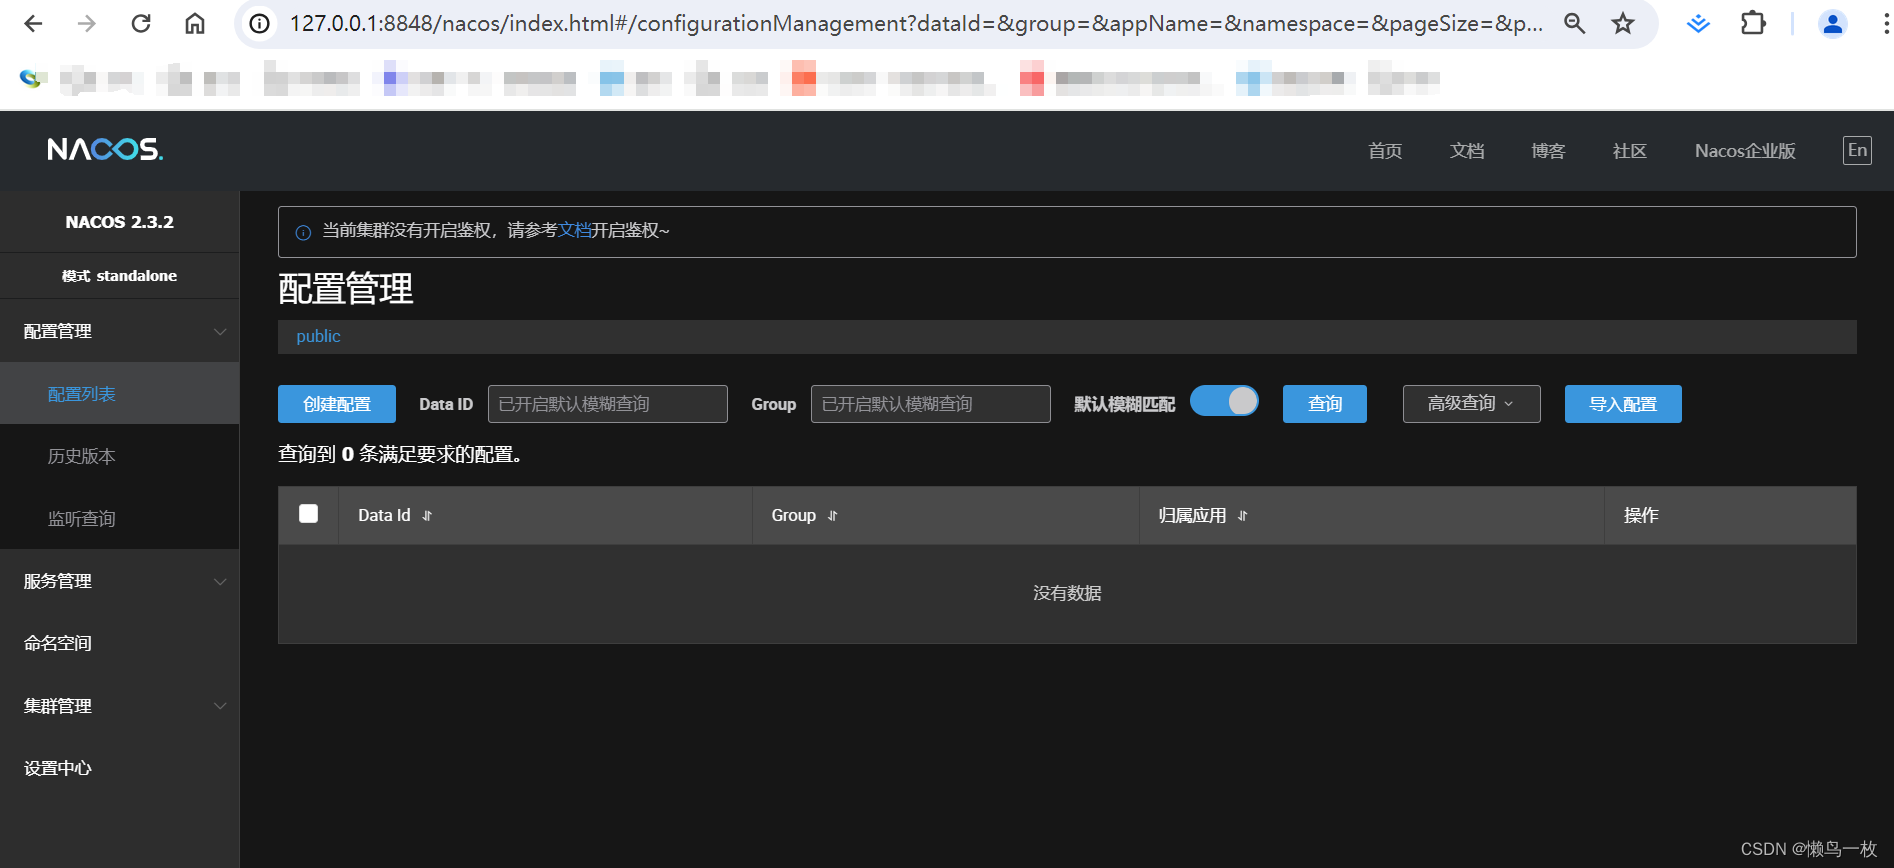
Task: Click the 创建配置 button
Action: (337, 404)
